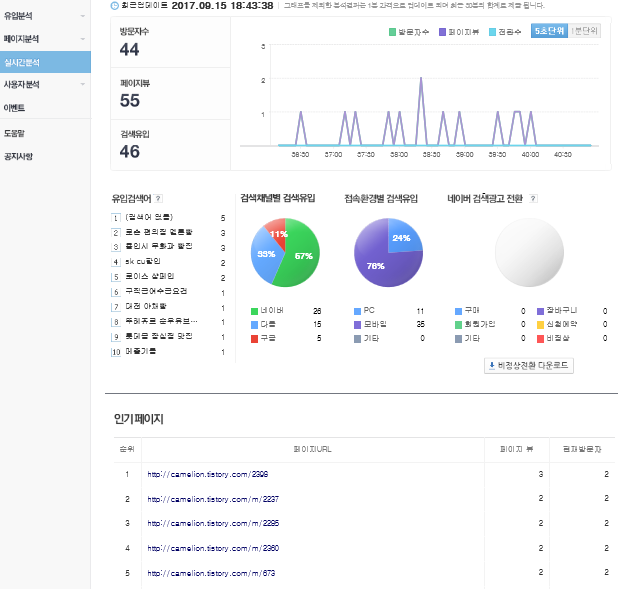
Task: Switch graph to the 1분단위 interval
Action: click(x=584, y=31)
